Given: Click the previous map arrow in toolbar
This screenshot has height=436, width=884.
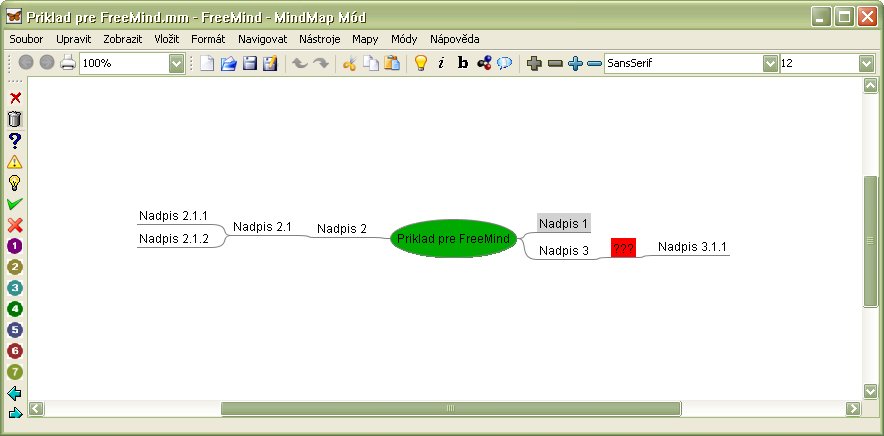Looking at the screenshot, I should pos(26,63).
